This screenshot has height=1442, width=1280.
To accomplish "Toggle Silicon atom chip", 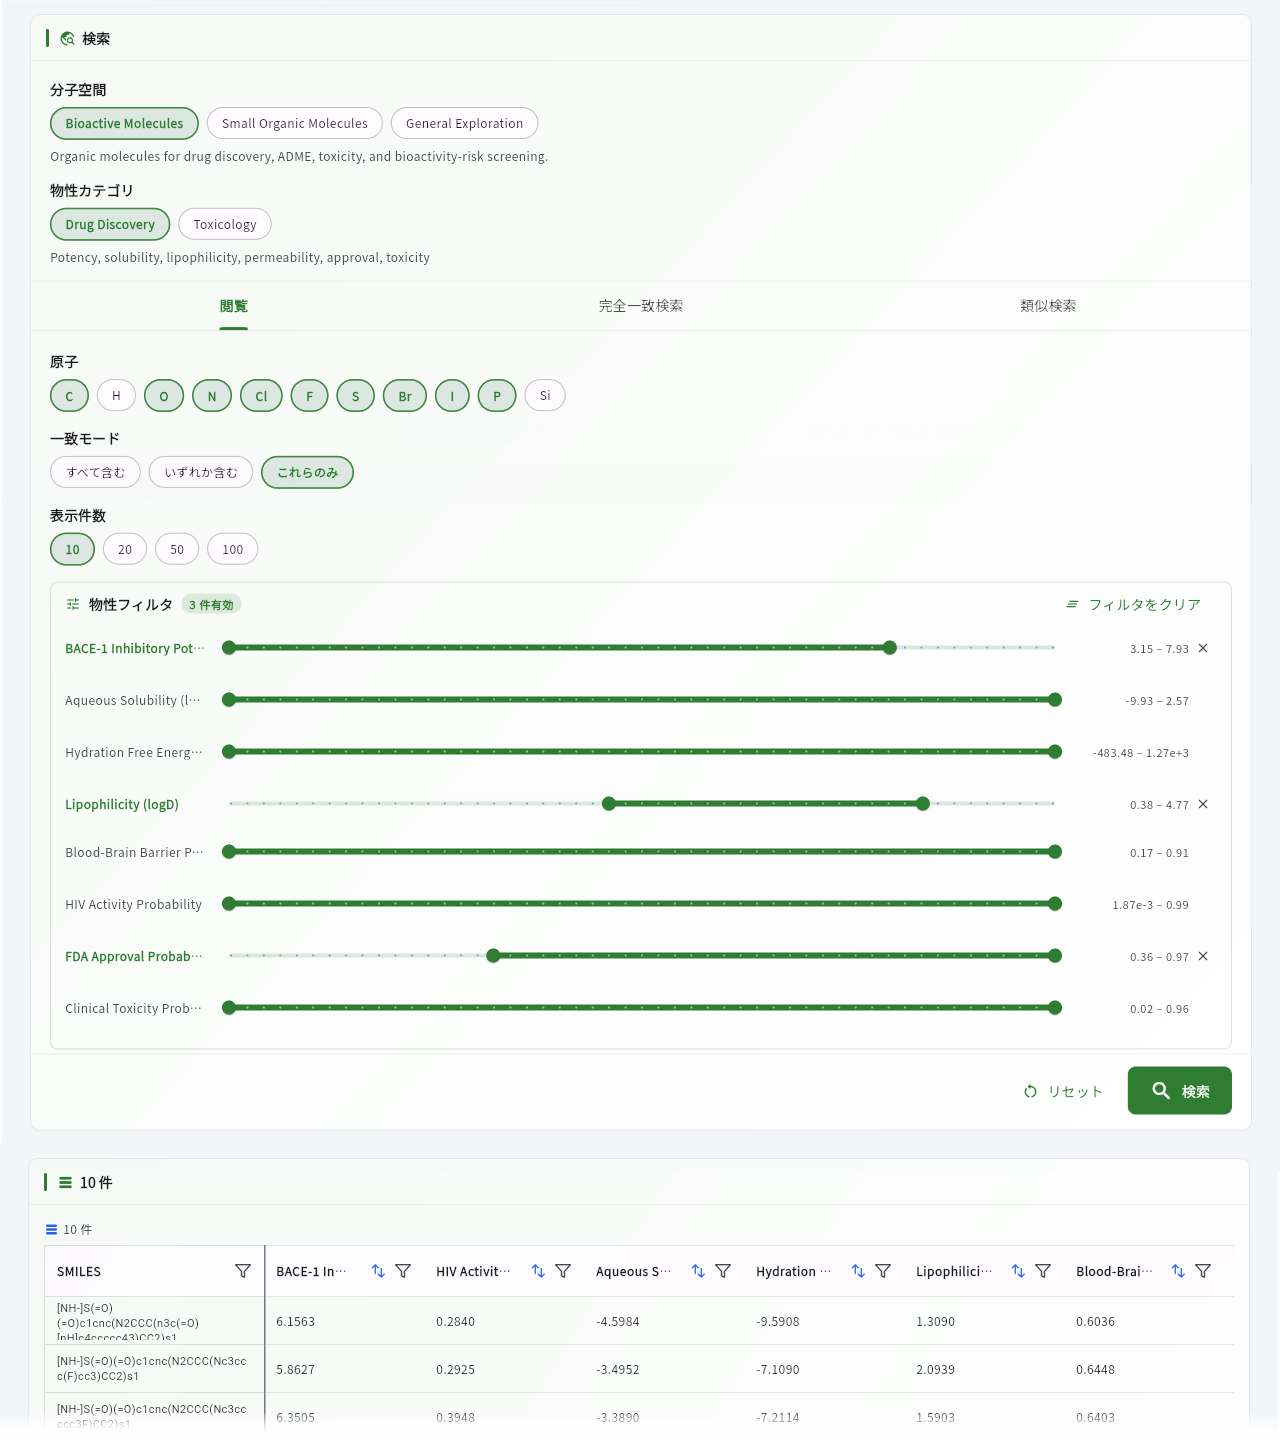I will click(545, 396).
